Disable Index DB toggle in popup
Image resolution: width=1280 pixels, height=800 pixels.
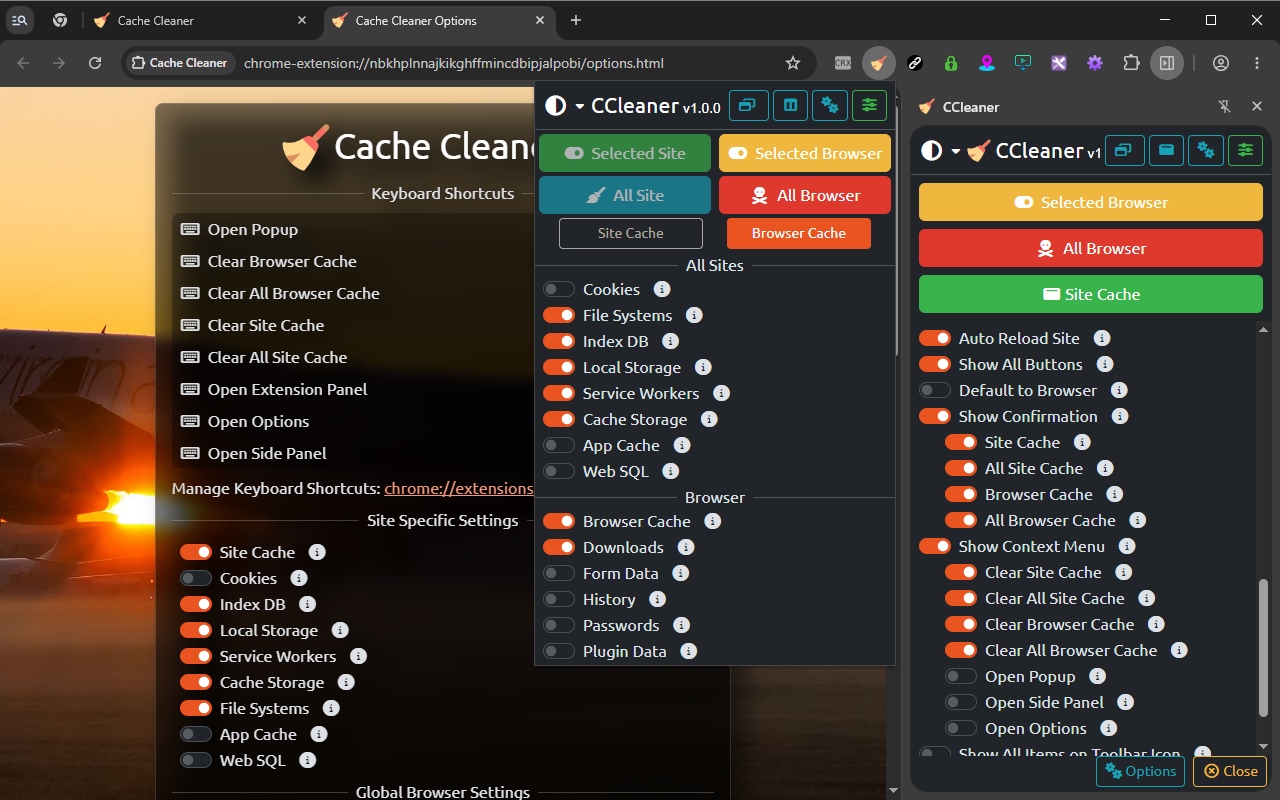pyautogui.click(x=559, y=341)
